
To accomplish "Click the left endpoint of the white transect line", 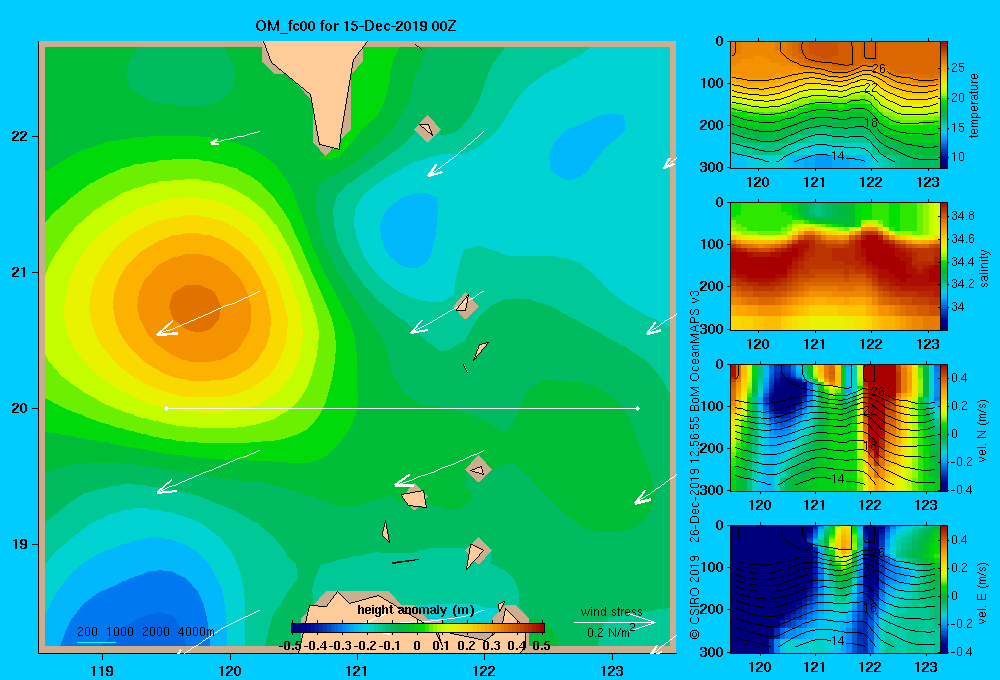I will (166, 408).
